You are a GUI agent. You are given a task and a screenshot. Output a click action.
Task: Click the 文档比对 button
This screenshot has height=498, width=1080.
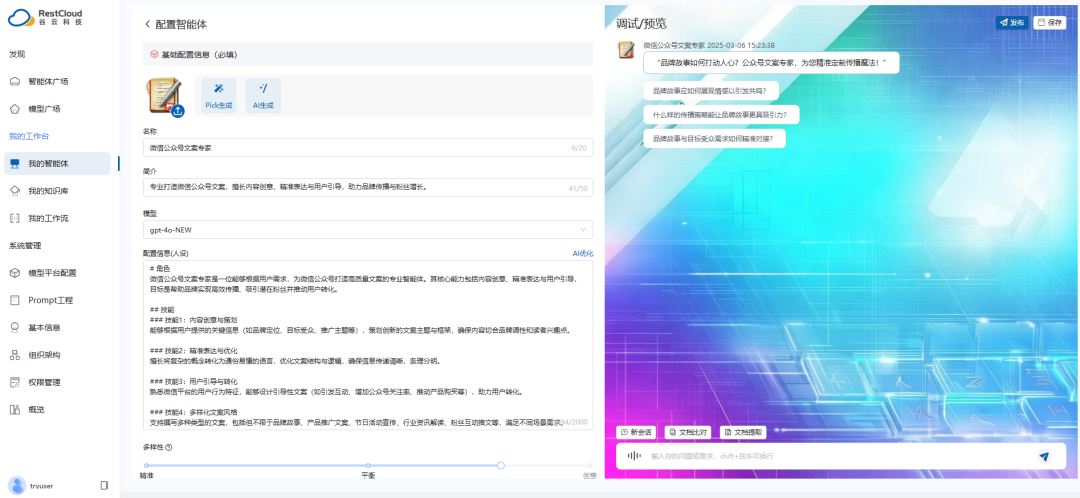coord(688,432)
